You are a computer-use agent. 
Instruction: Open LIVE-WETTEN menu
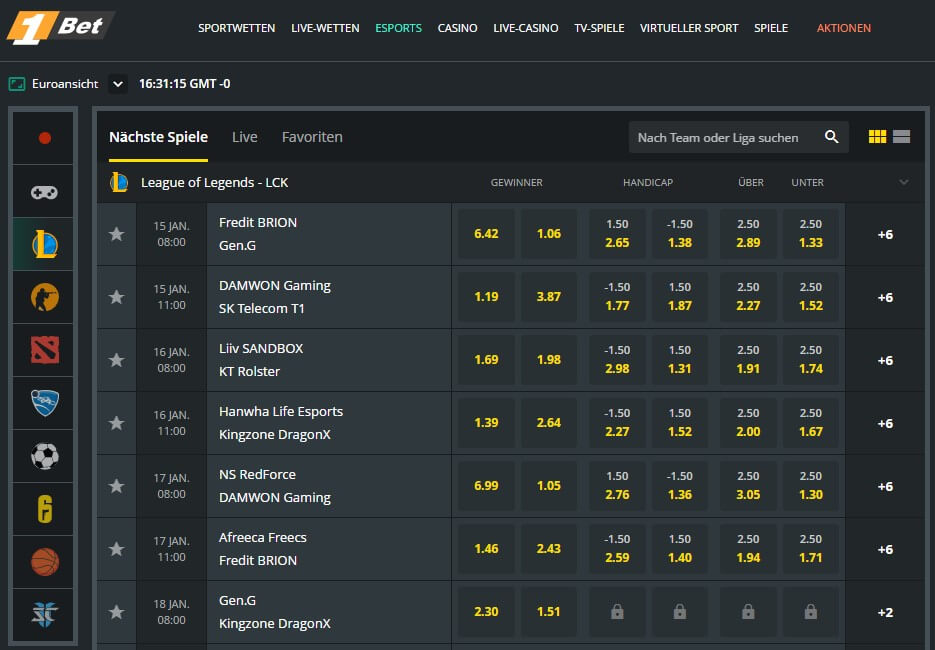325,28
